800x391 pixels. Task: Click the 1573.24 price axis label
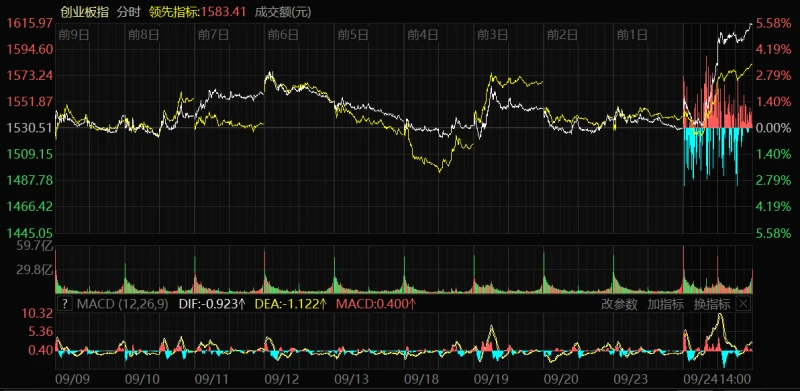pos(29,76)
